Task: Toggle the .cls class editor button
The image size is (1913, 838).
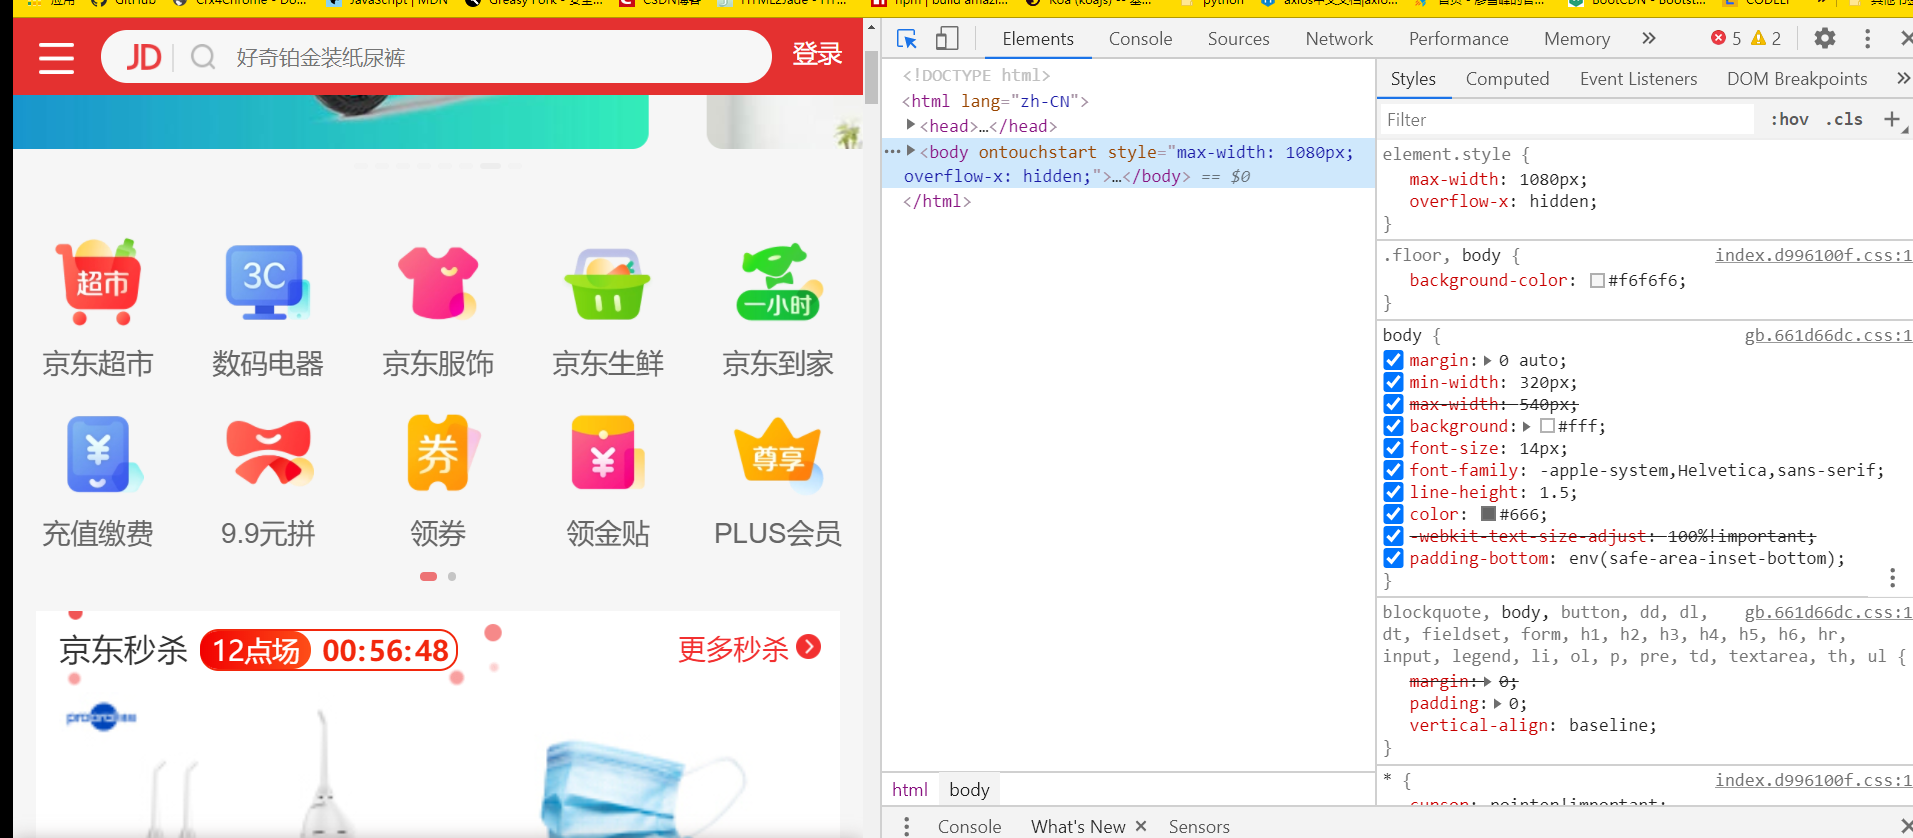Action: pos(1844,119)
